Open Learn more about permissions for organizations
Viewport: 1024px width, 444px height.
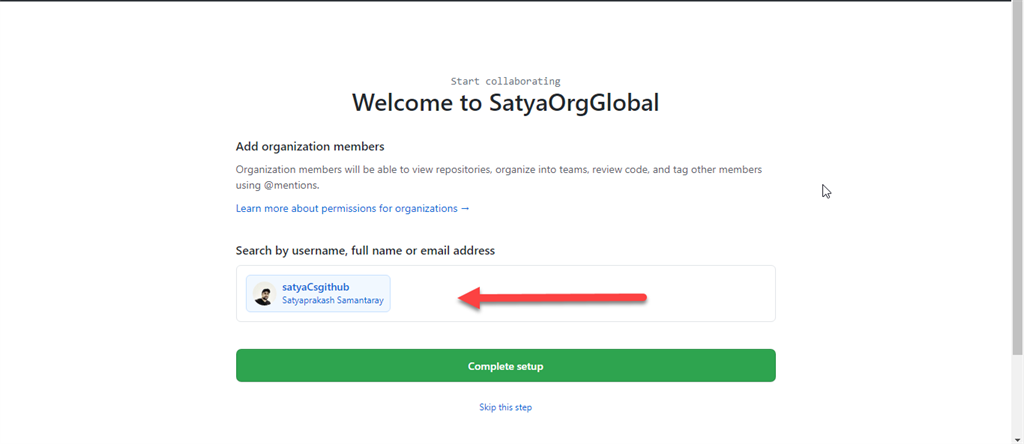[352, 208]
